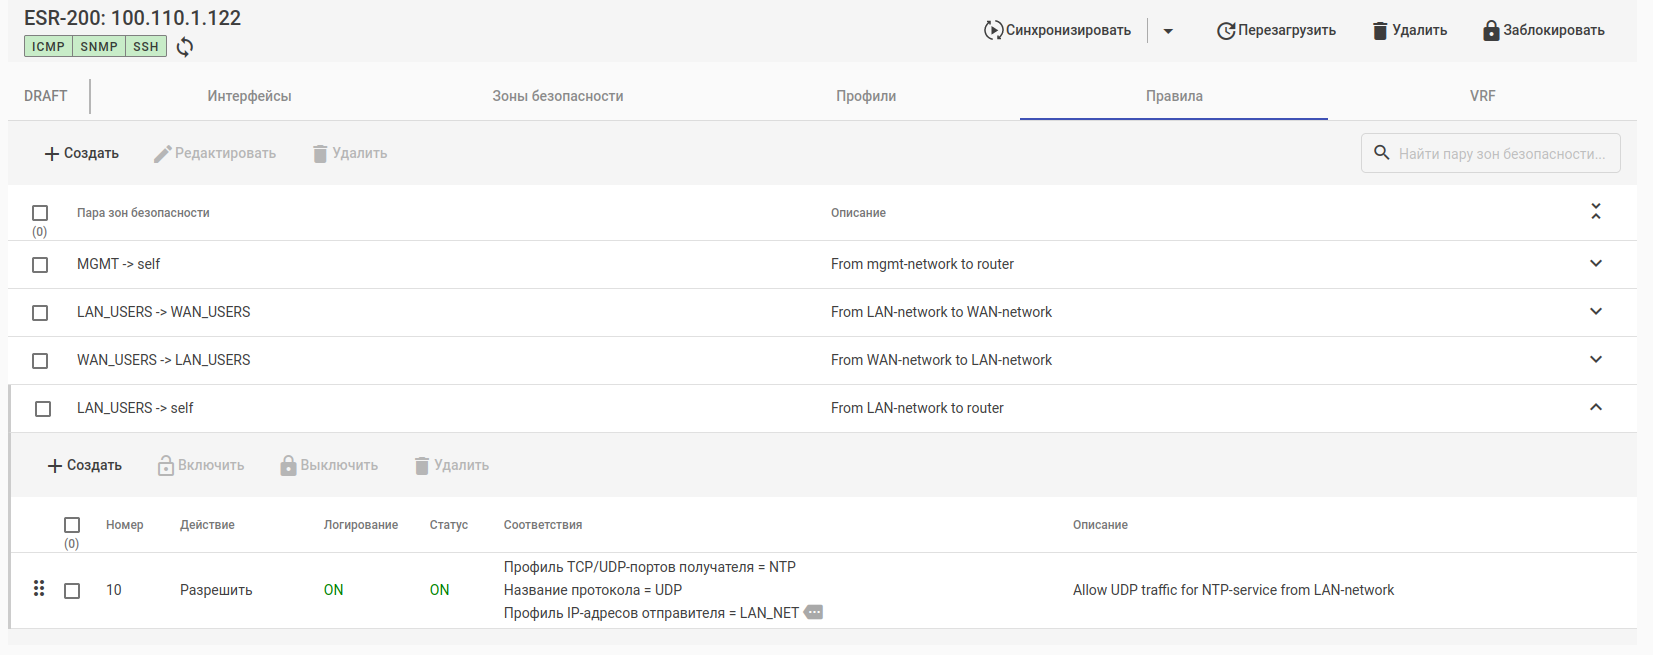Check the box for rule number 10
The width and height of the screenshot is (1653, 655).
point(72,591)
